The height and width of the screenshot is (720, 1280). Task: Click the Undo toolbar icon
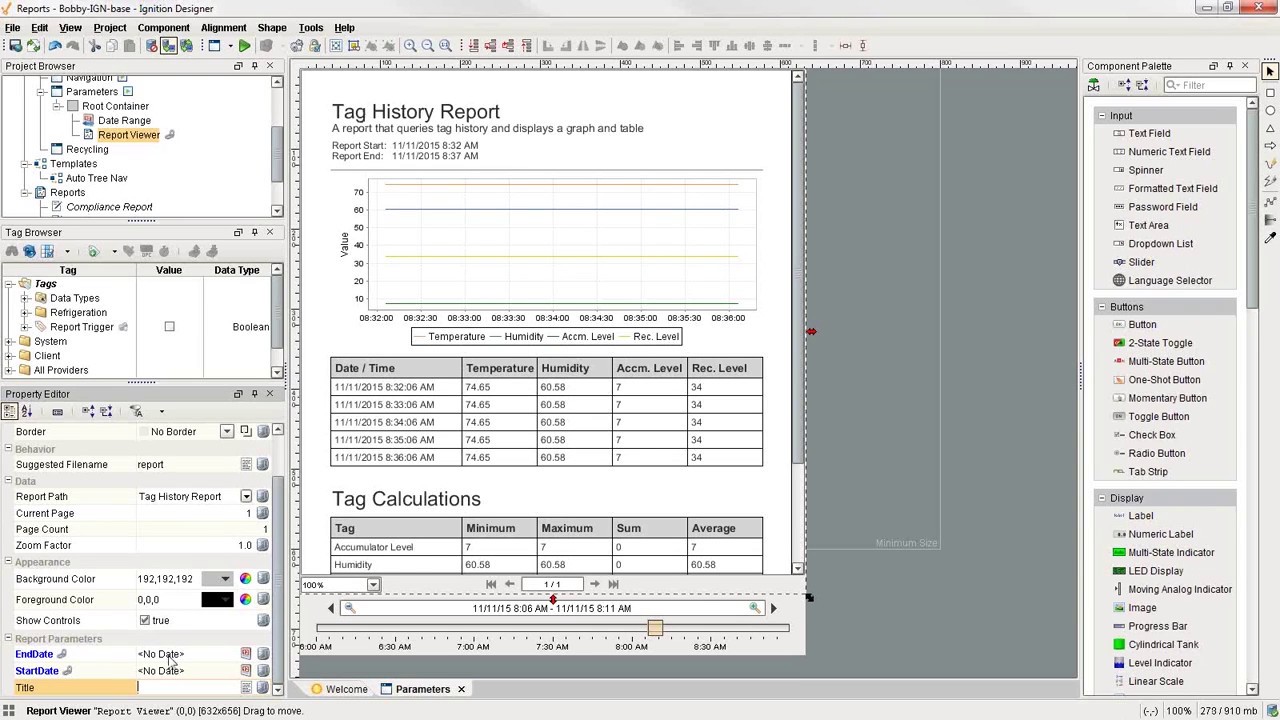(55, 46)
